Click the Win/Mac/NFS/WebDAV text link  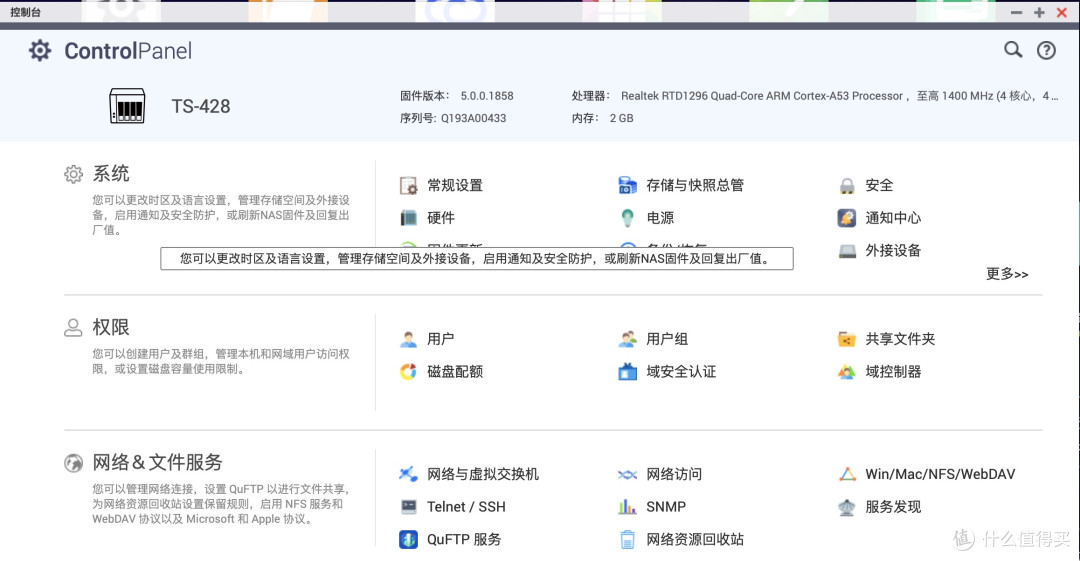point(940,474)
